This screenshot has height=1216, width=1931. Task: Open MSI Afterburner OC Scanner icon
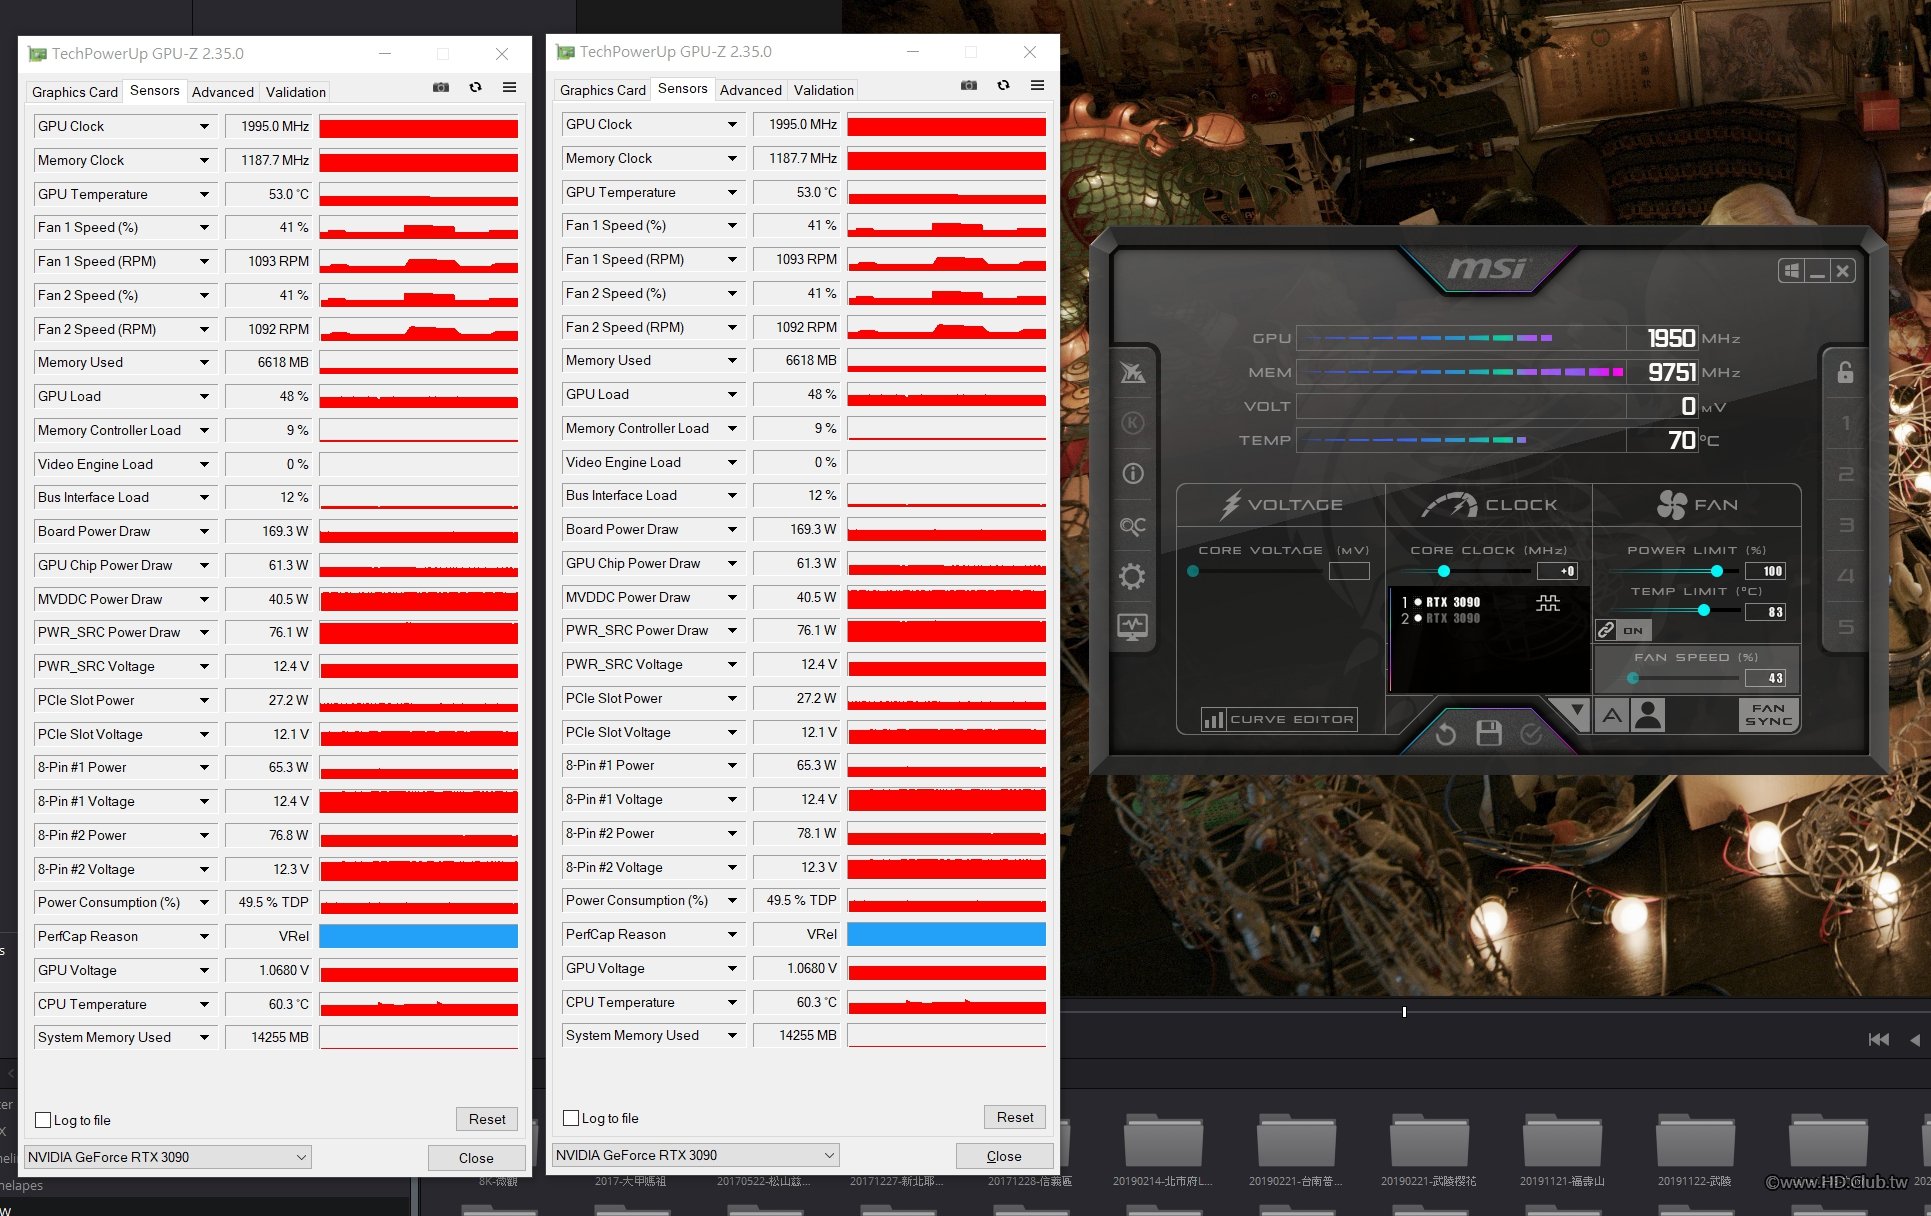[1133, 525]
